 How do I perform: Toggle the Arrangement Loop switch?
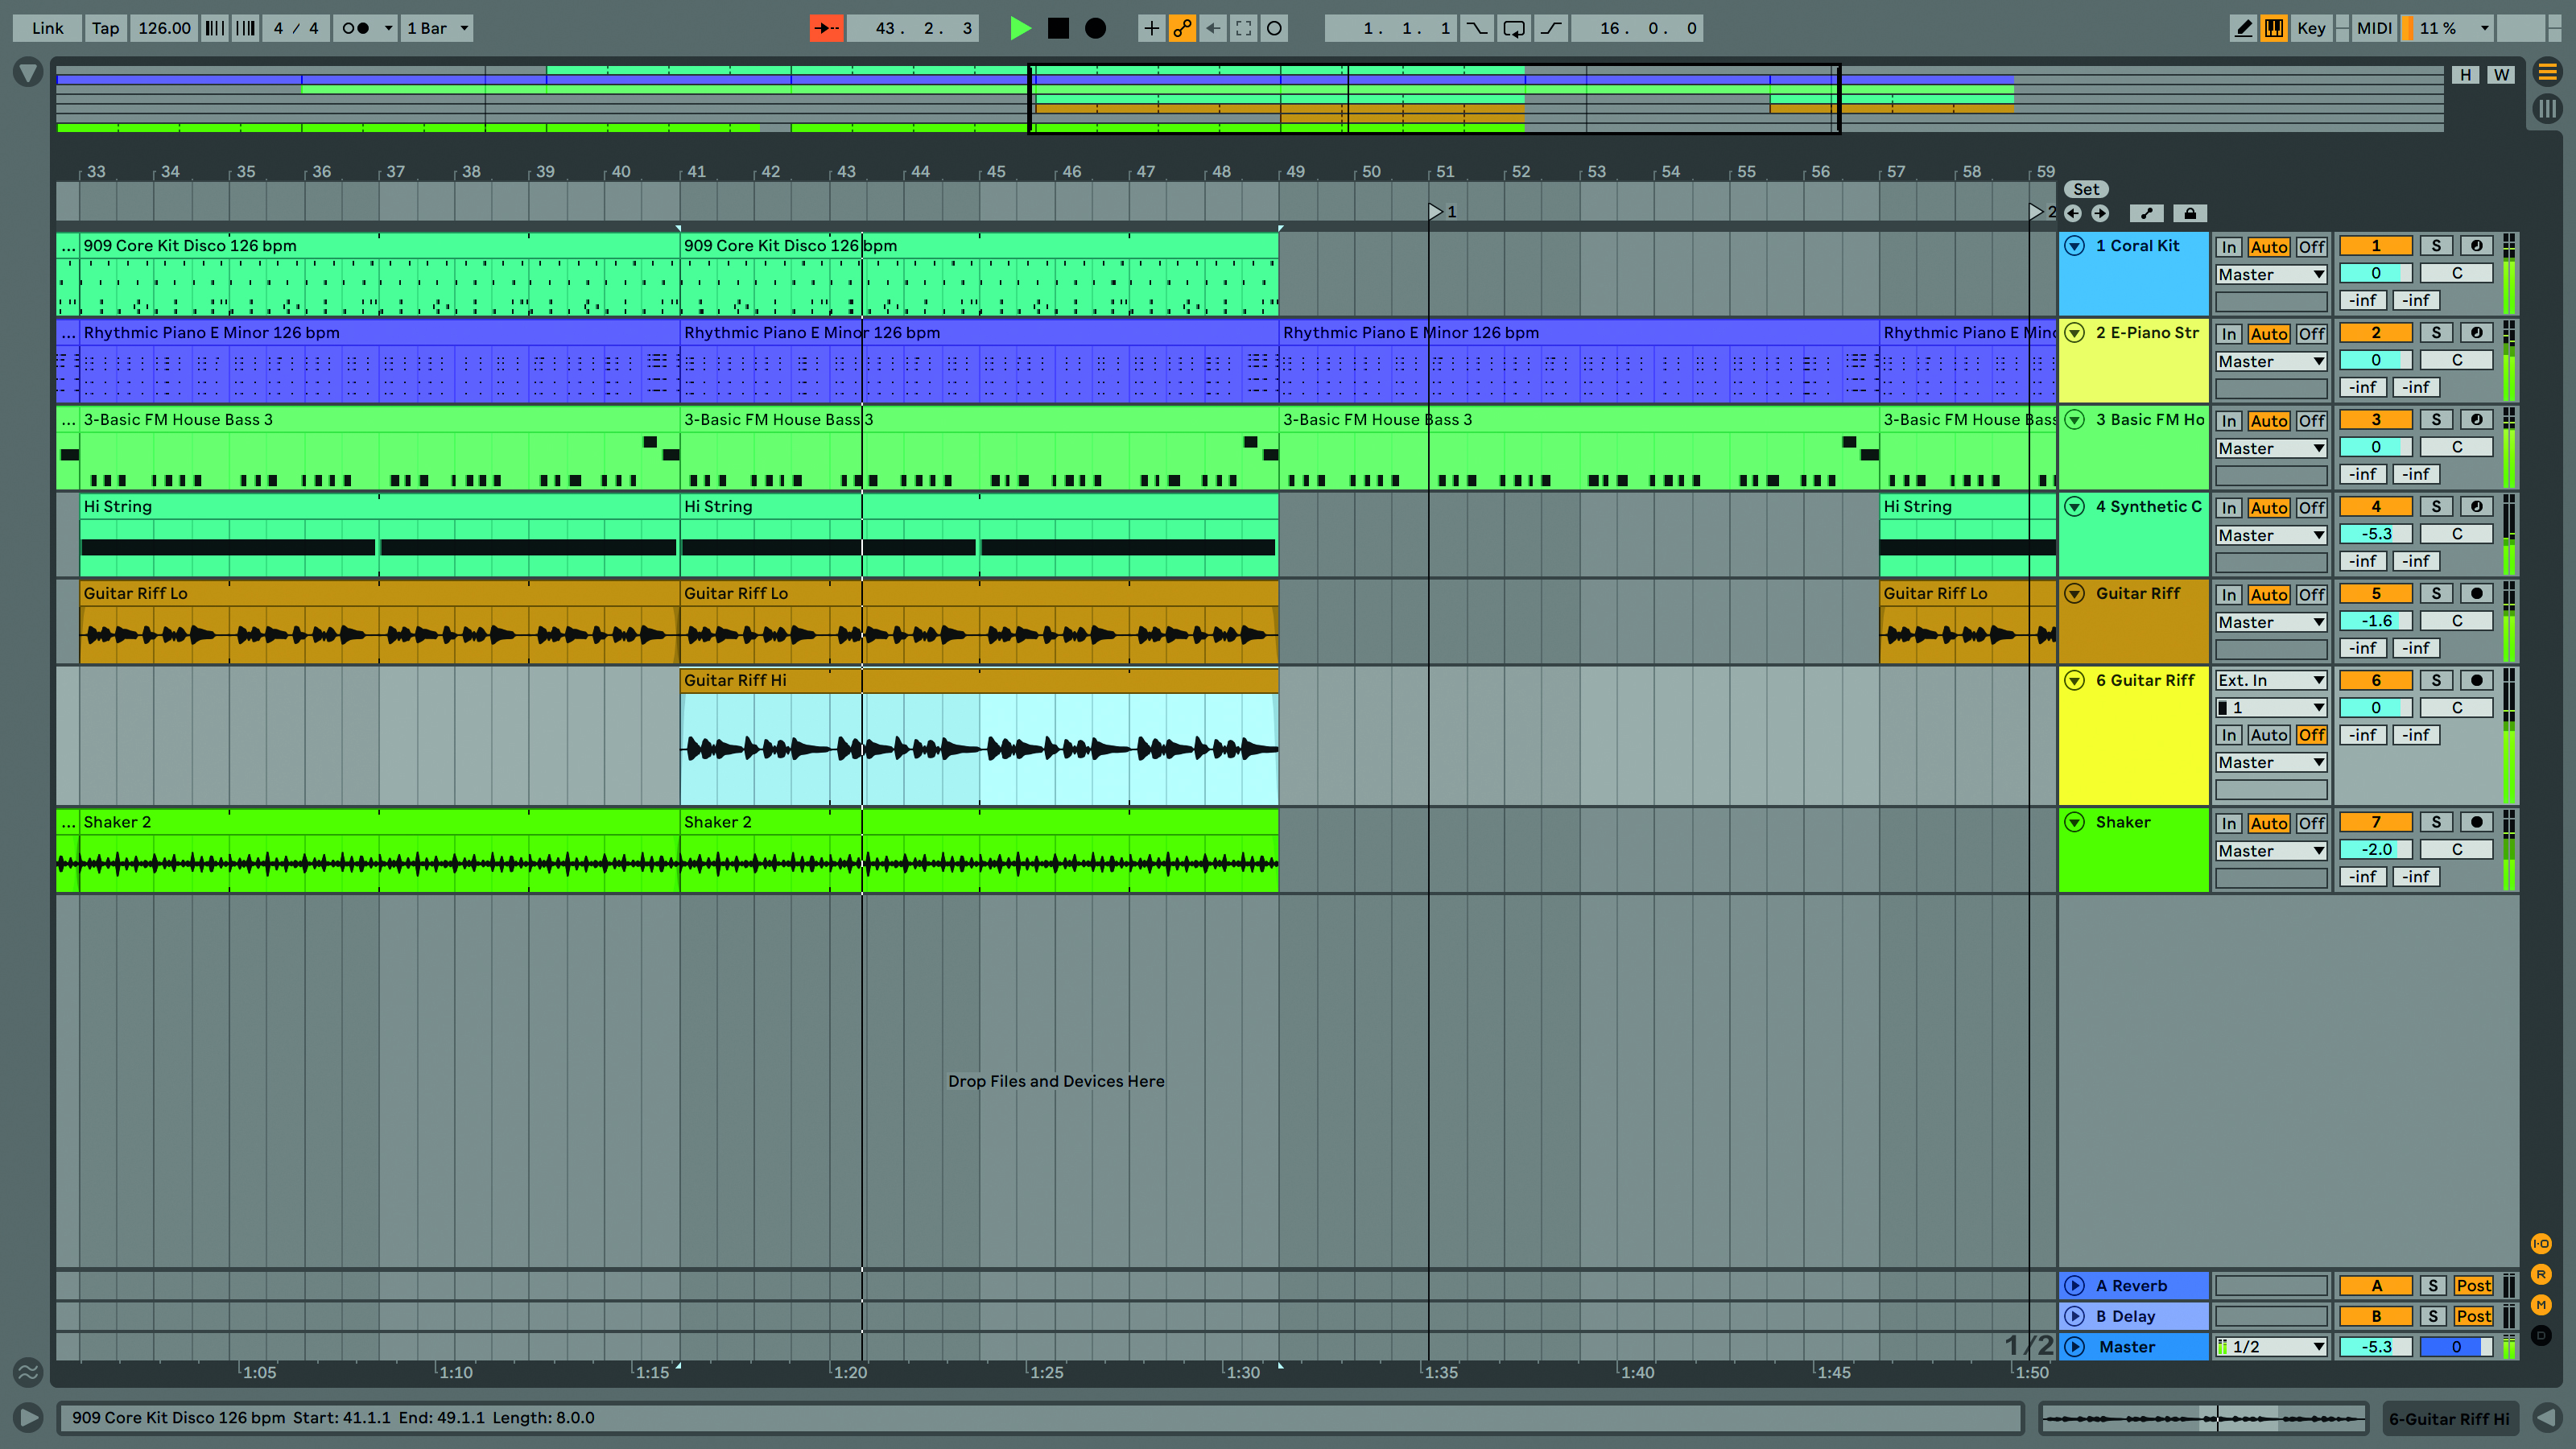coord(1514,28)
